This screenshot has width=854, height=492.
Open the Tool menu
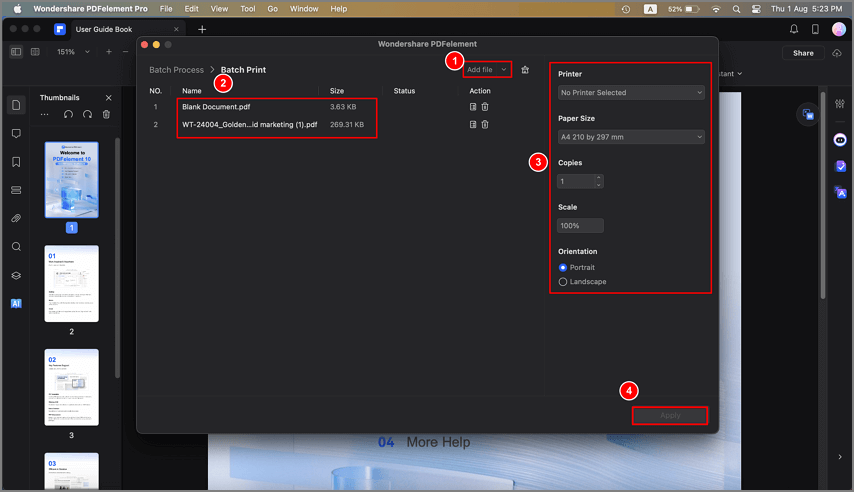click(248, 9)
